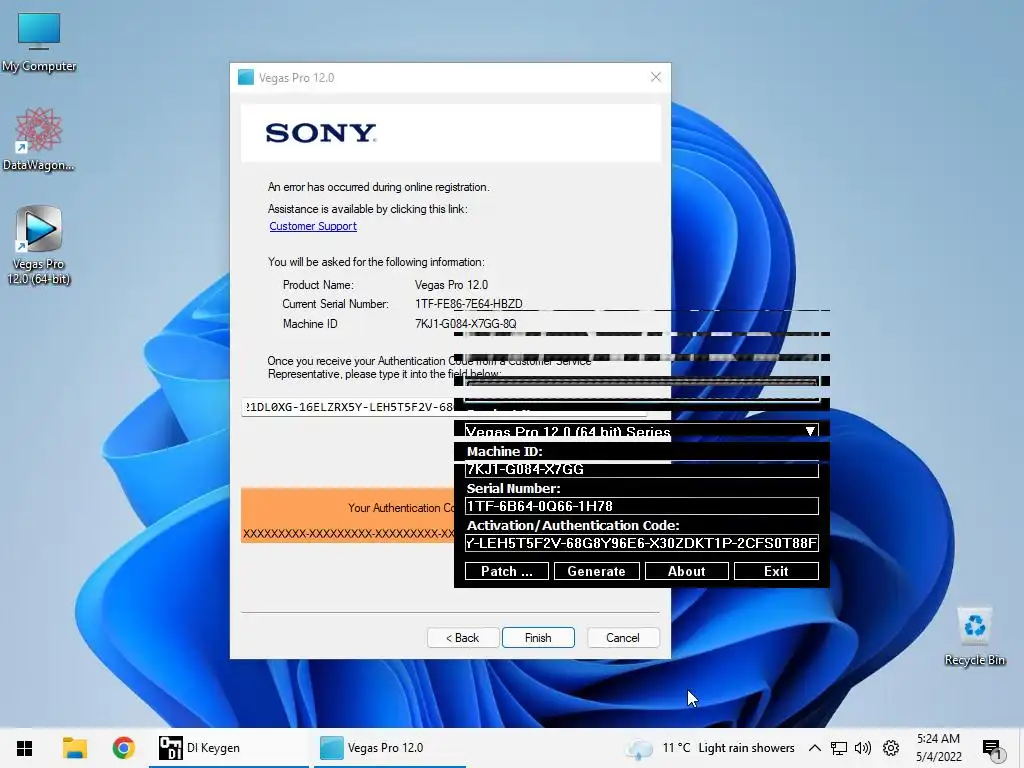Click the keygen Activation/Authentication Code field
Viewport: 1024px width, 768px height.
pyautogui.click(x=641, y=543)
